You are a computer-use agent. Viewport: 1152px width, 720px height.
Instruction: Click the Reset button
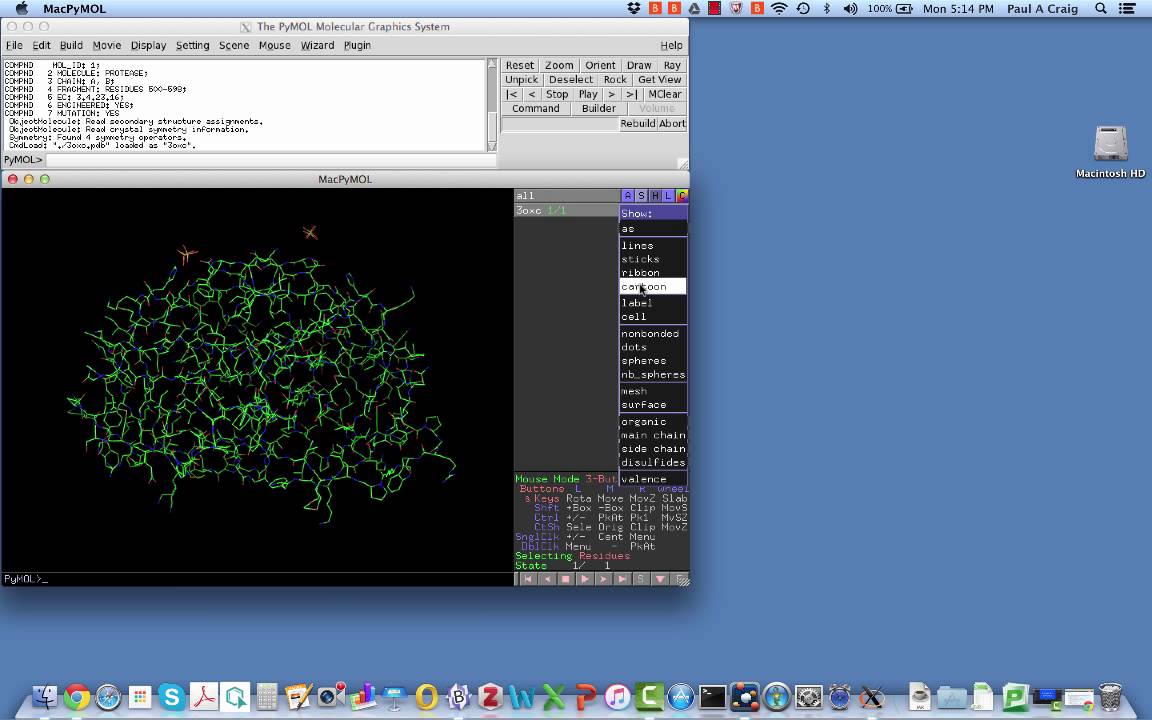click(x=520, y=65)
